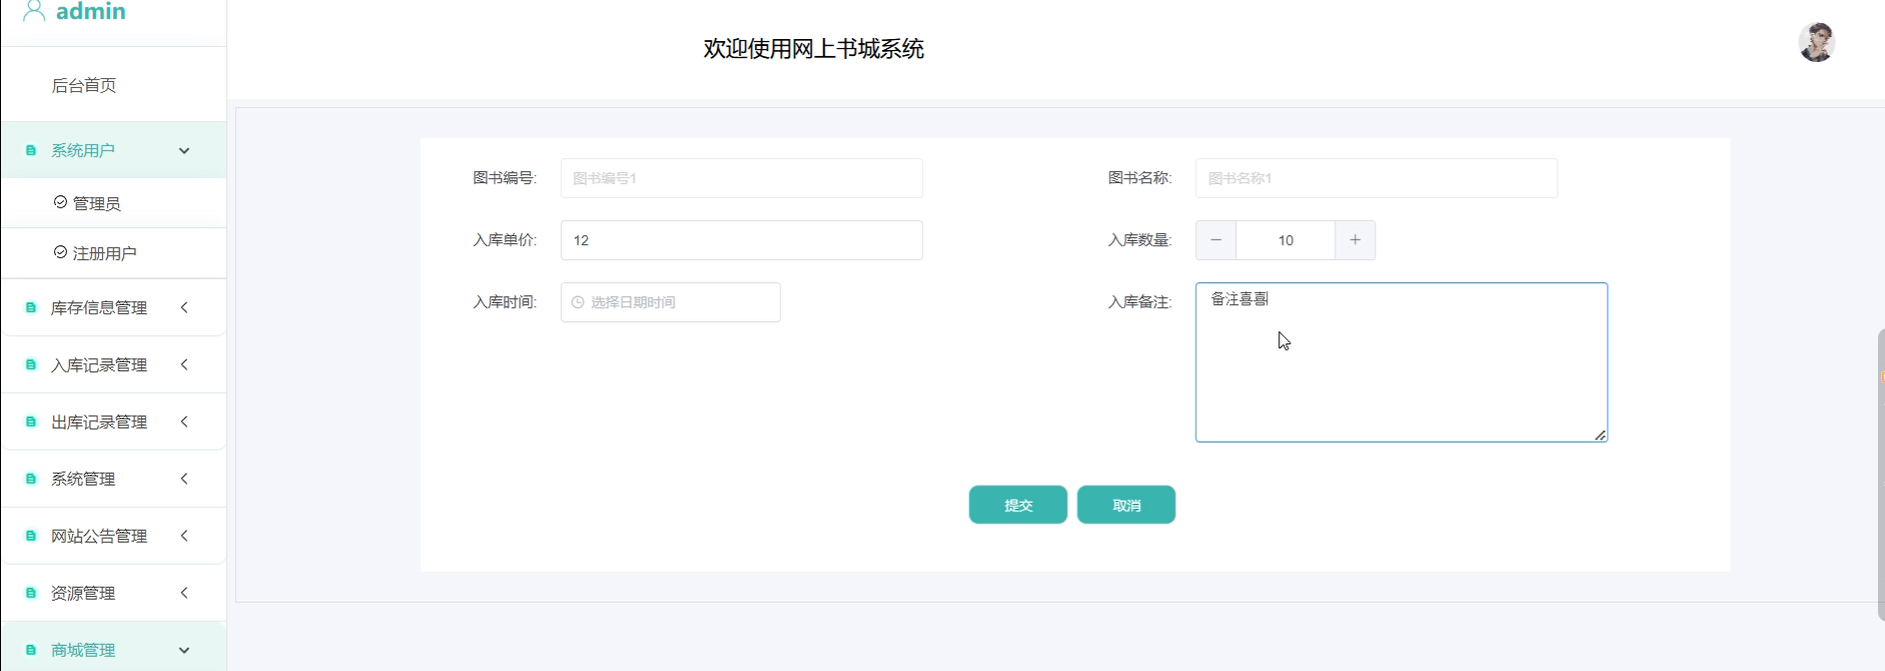Open 出库记录管理 menu
This screenshot has width=1885, height=671.
click(x=114, y=421)
